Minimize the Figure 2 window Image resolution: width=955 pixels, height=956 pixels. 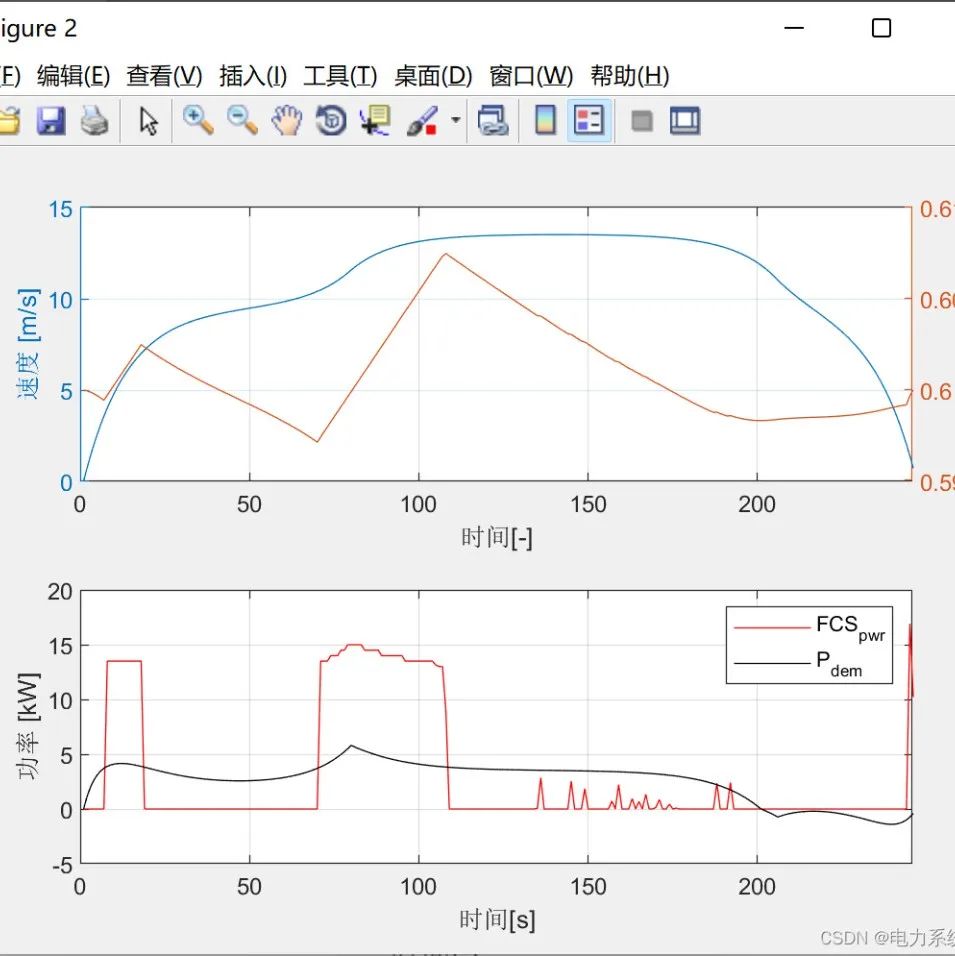[794, 28]
